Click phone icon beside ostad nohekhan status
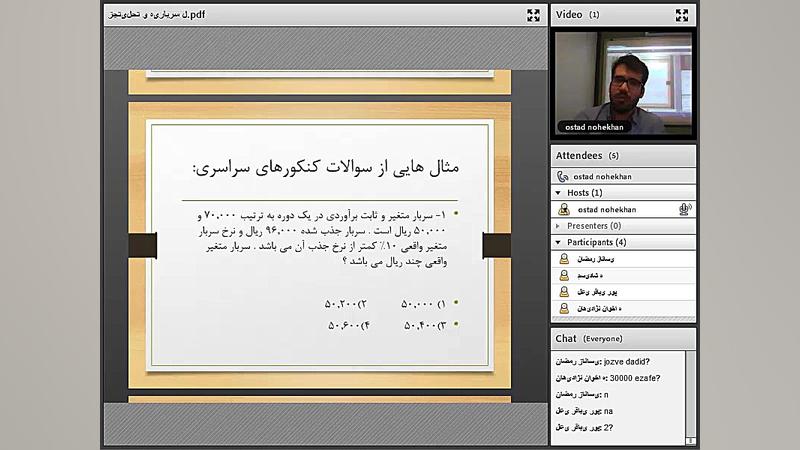800x450 pixels. [563, 177]
